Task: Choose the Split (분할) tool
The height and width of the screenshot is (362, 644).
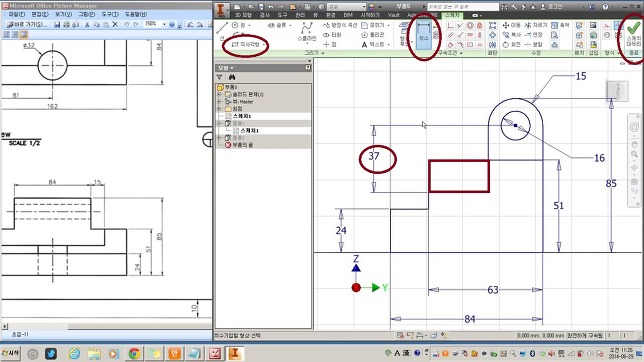Action: [534, 44]
